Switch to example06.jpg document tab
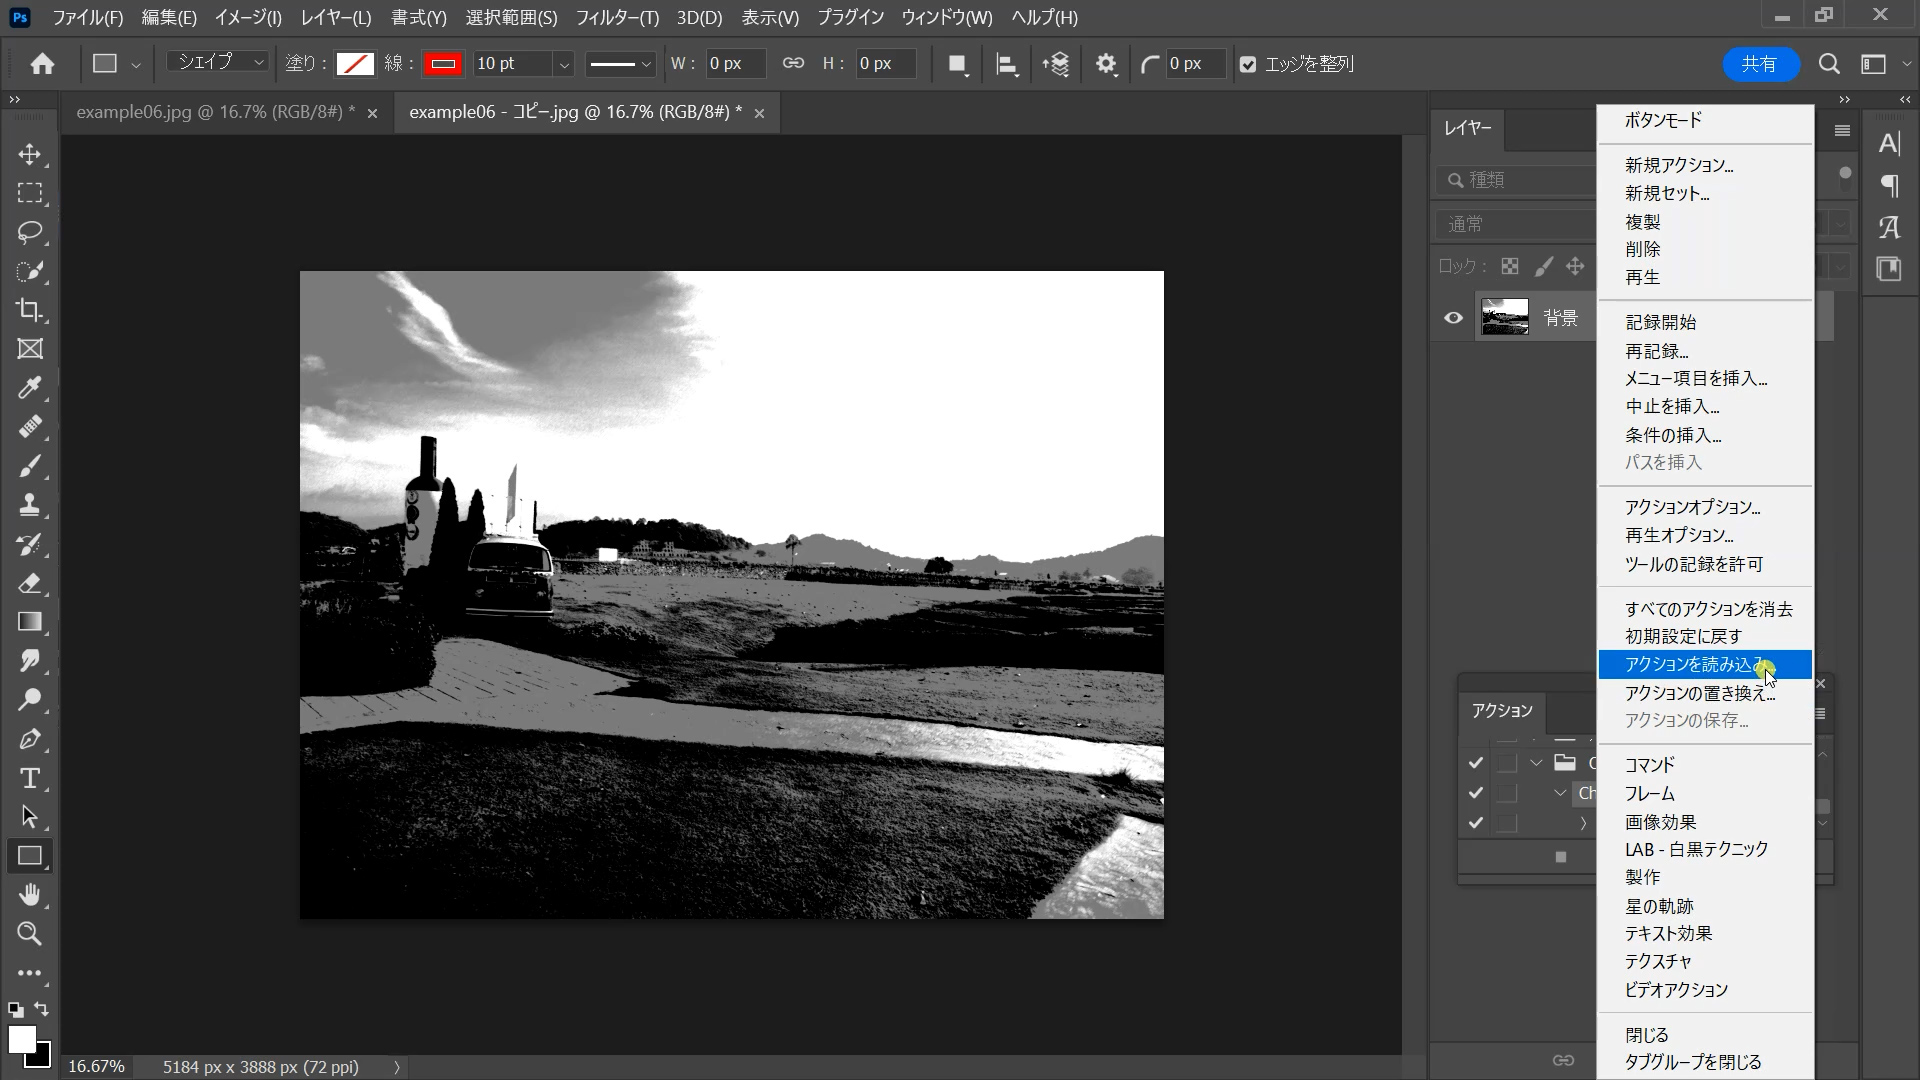Image resolution: width=1920 pixels, height=1080 pixels. click(x=215, y=113)
